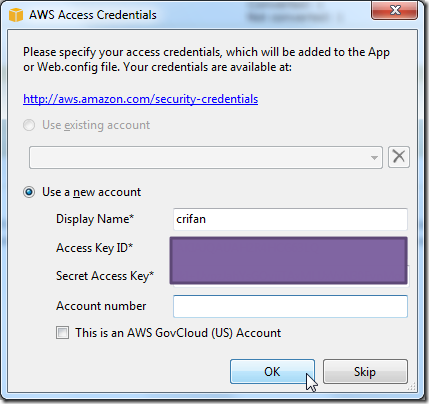The width and height of the screenshot is (429, 404).
Task: Focus the Display Name field containing crifan
Action: (290, 219)
